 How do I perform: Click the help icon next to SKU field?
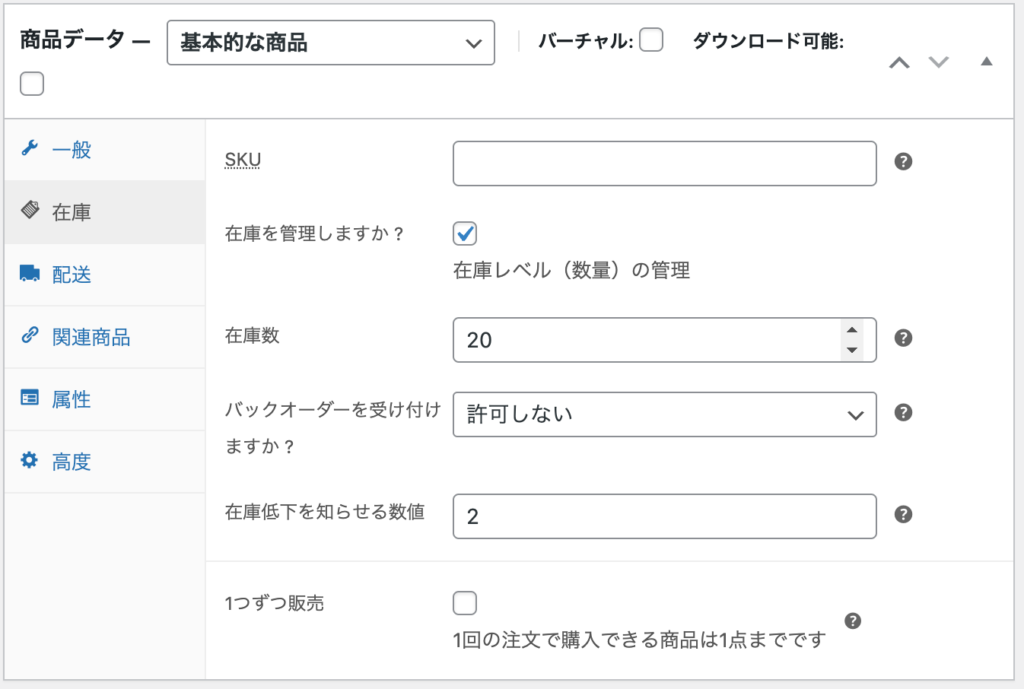coord(903,161)
